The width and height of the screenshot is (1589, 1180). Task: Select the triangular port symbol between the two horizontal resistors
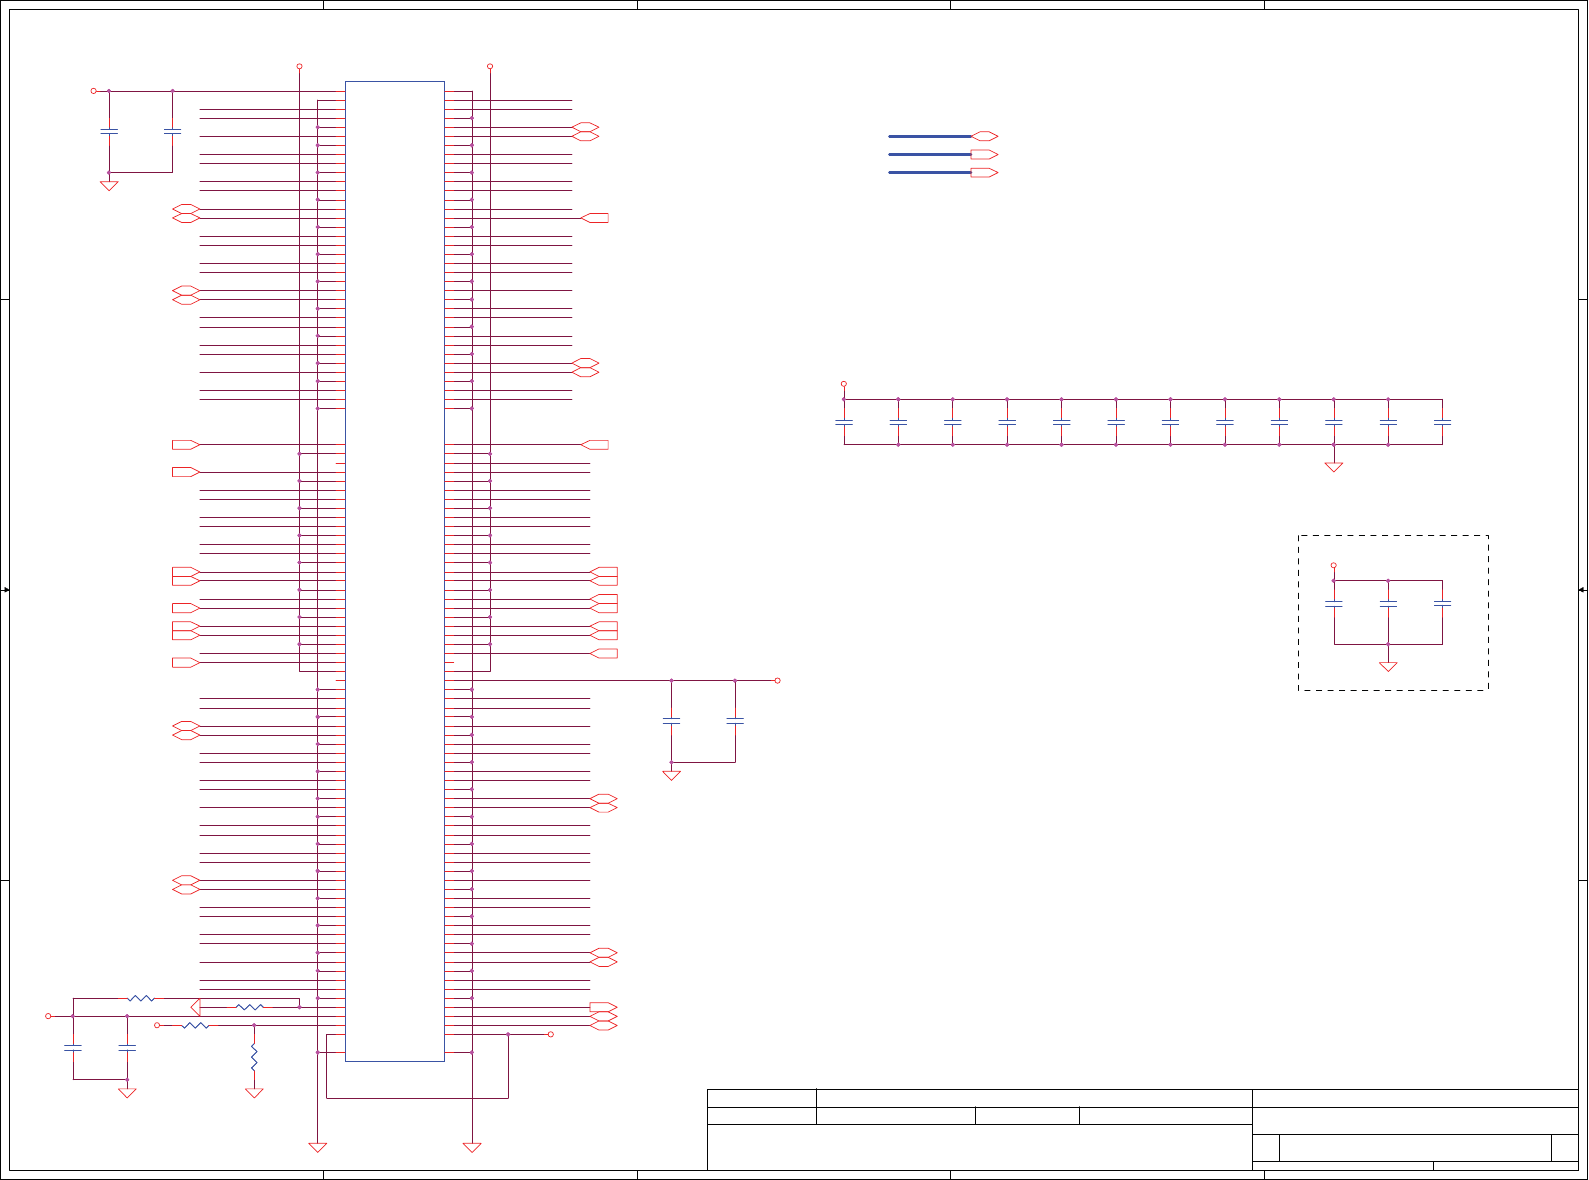click(196, 1007)
